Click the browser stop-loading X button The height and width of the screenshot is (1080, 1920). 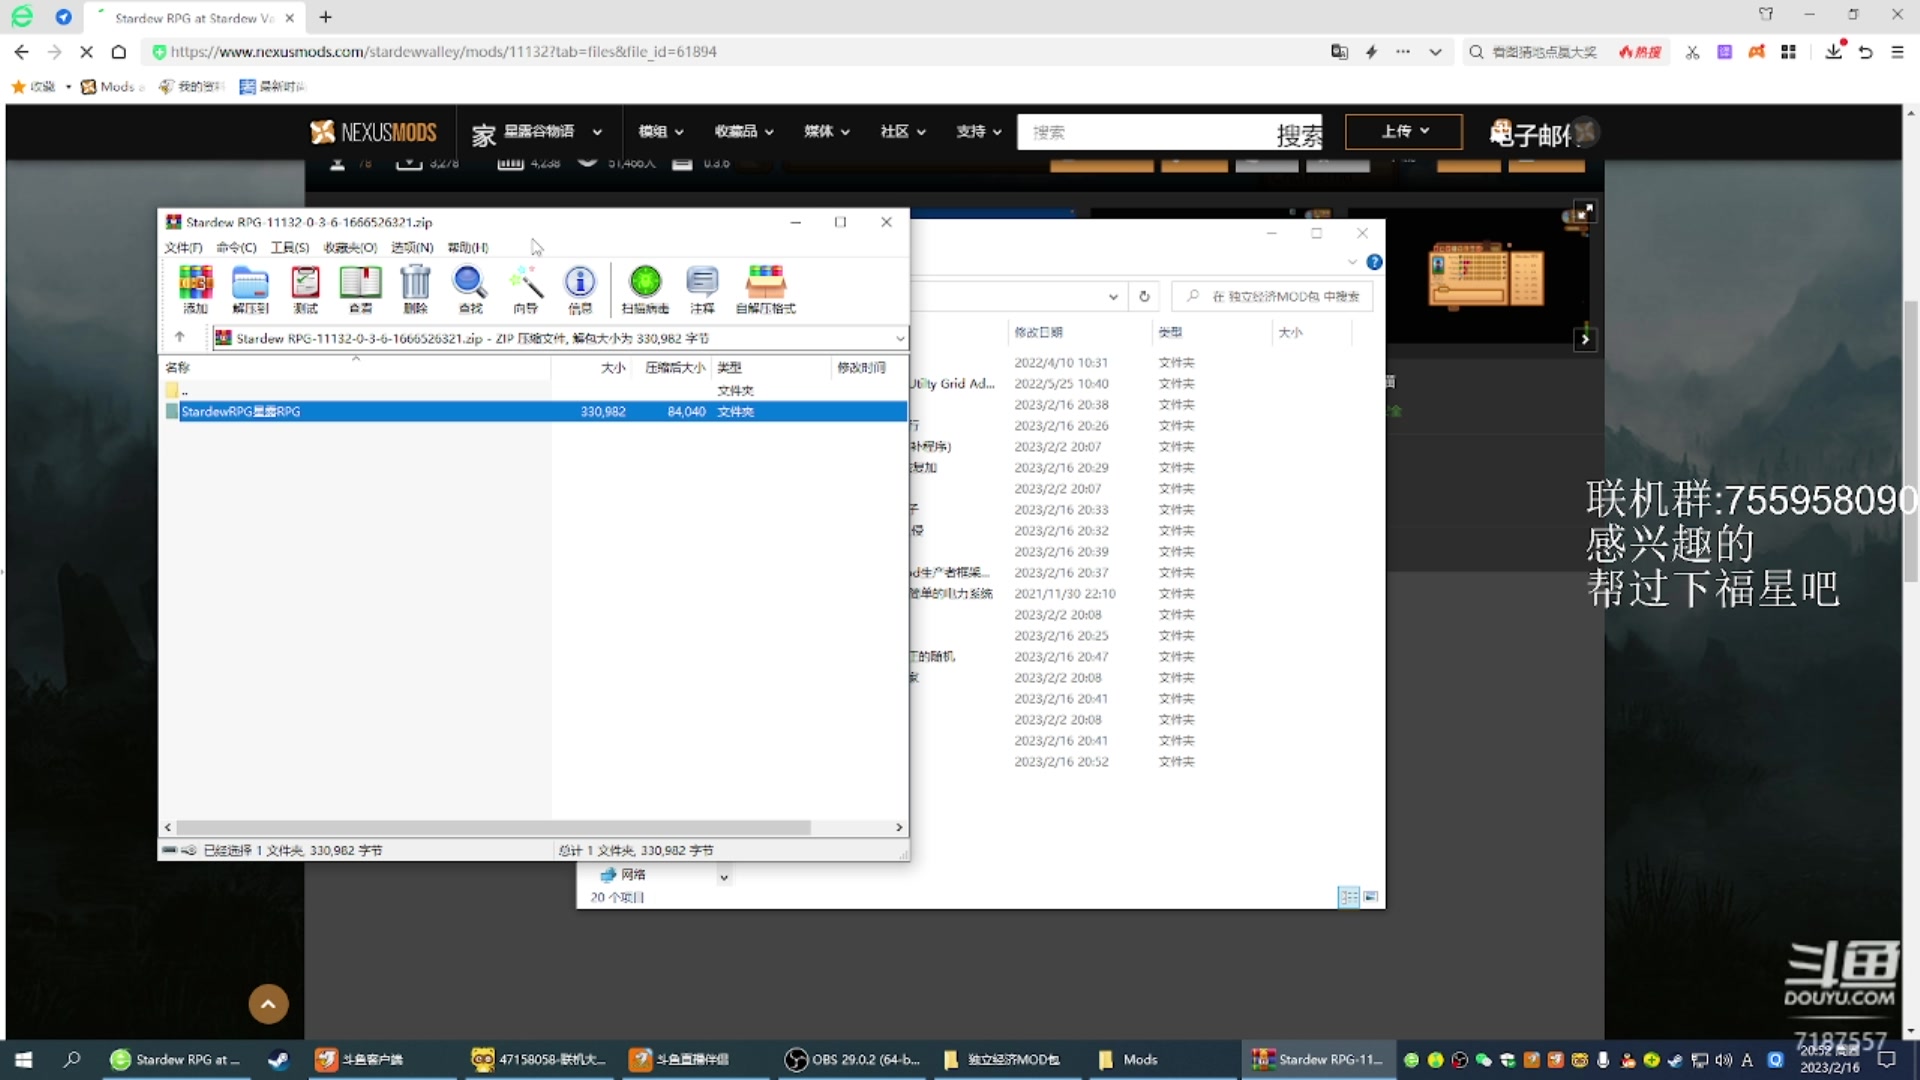(86, 52)
